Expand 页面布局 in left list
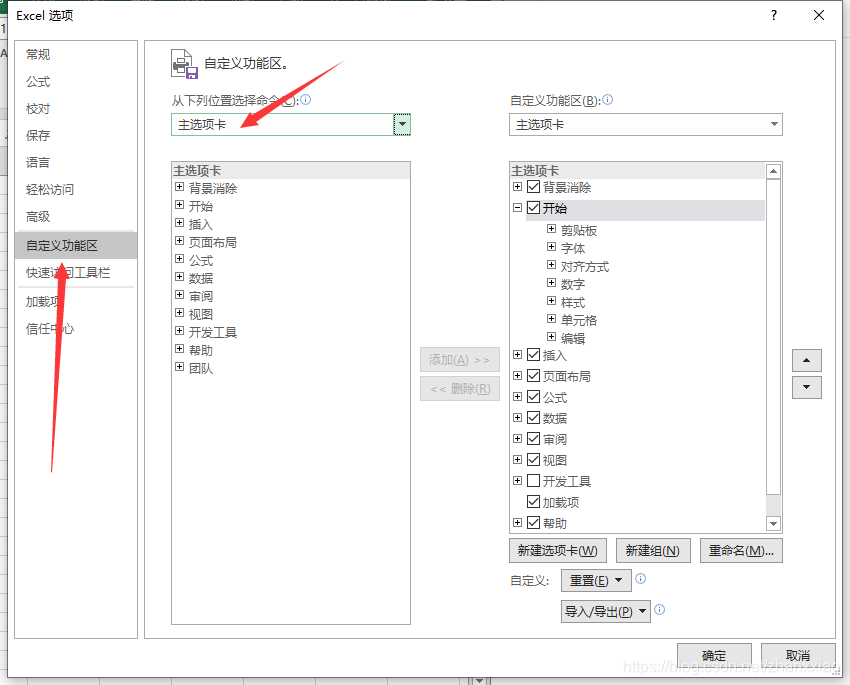The image size is (850, 685). (179, 241)
